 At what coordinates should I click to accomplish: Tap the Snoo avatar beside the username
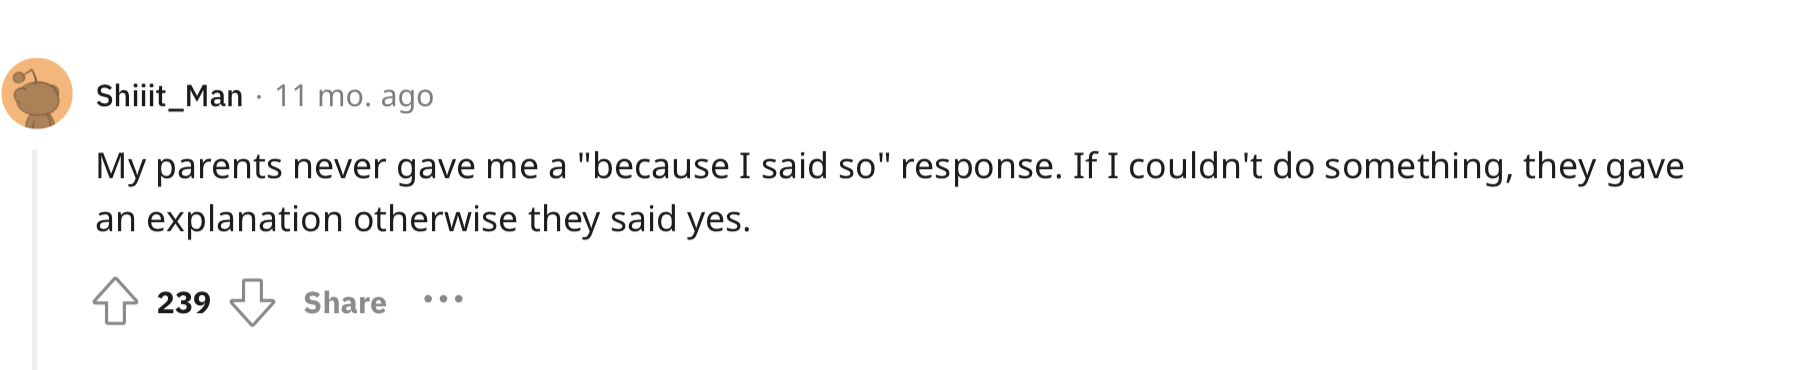click(x=37, y=94)
